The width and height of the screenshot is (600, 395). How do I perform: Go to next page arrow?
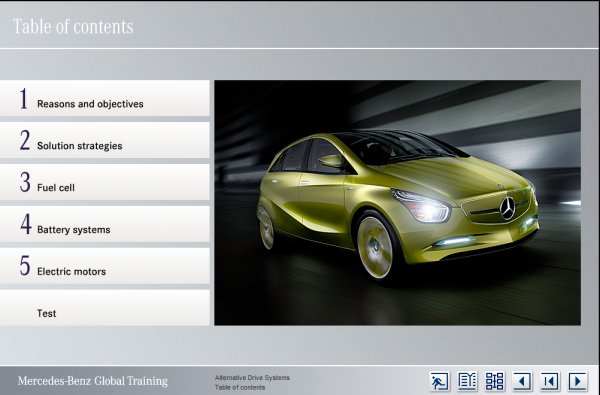577,381
